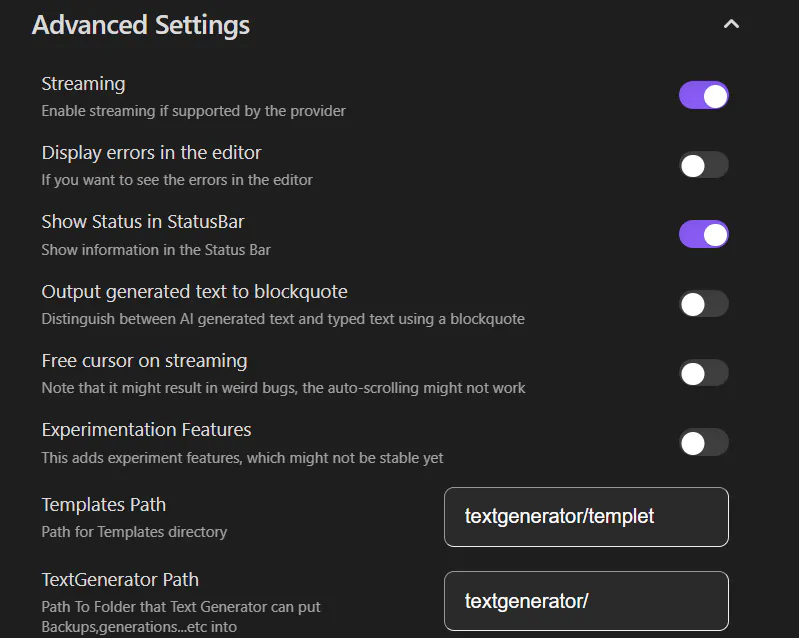Enable the Experimentation Features switch
799x638 pixels.
(704, 442)
